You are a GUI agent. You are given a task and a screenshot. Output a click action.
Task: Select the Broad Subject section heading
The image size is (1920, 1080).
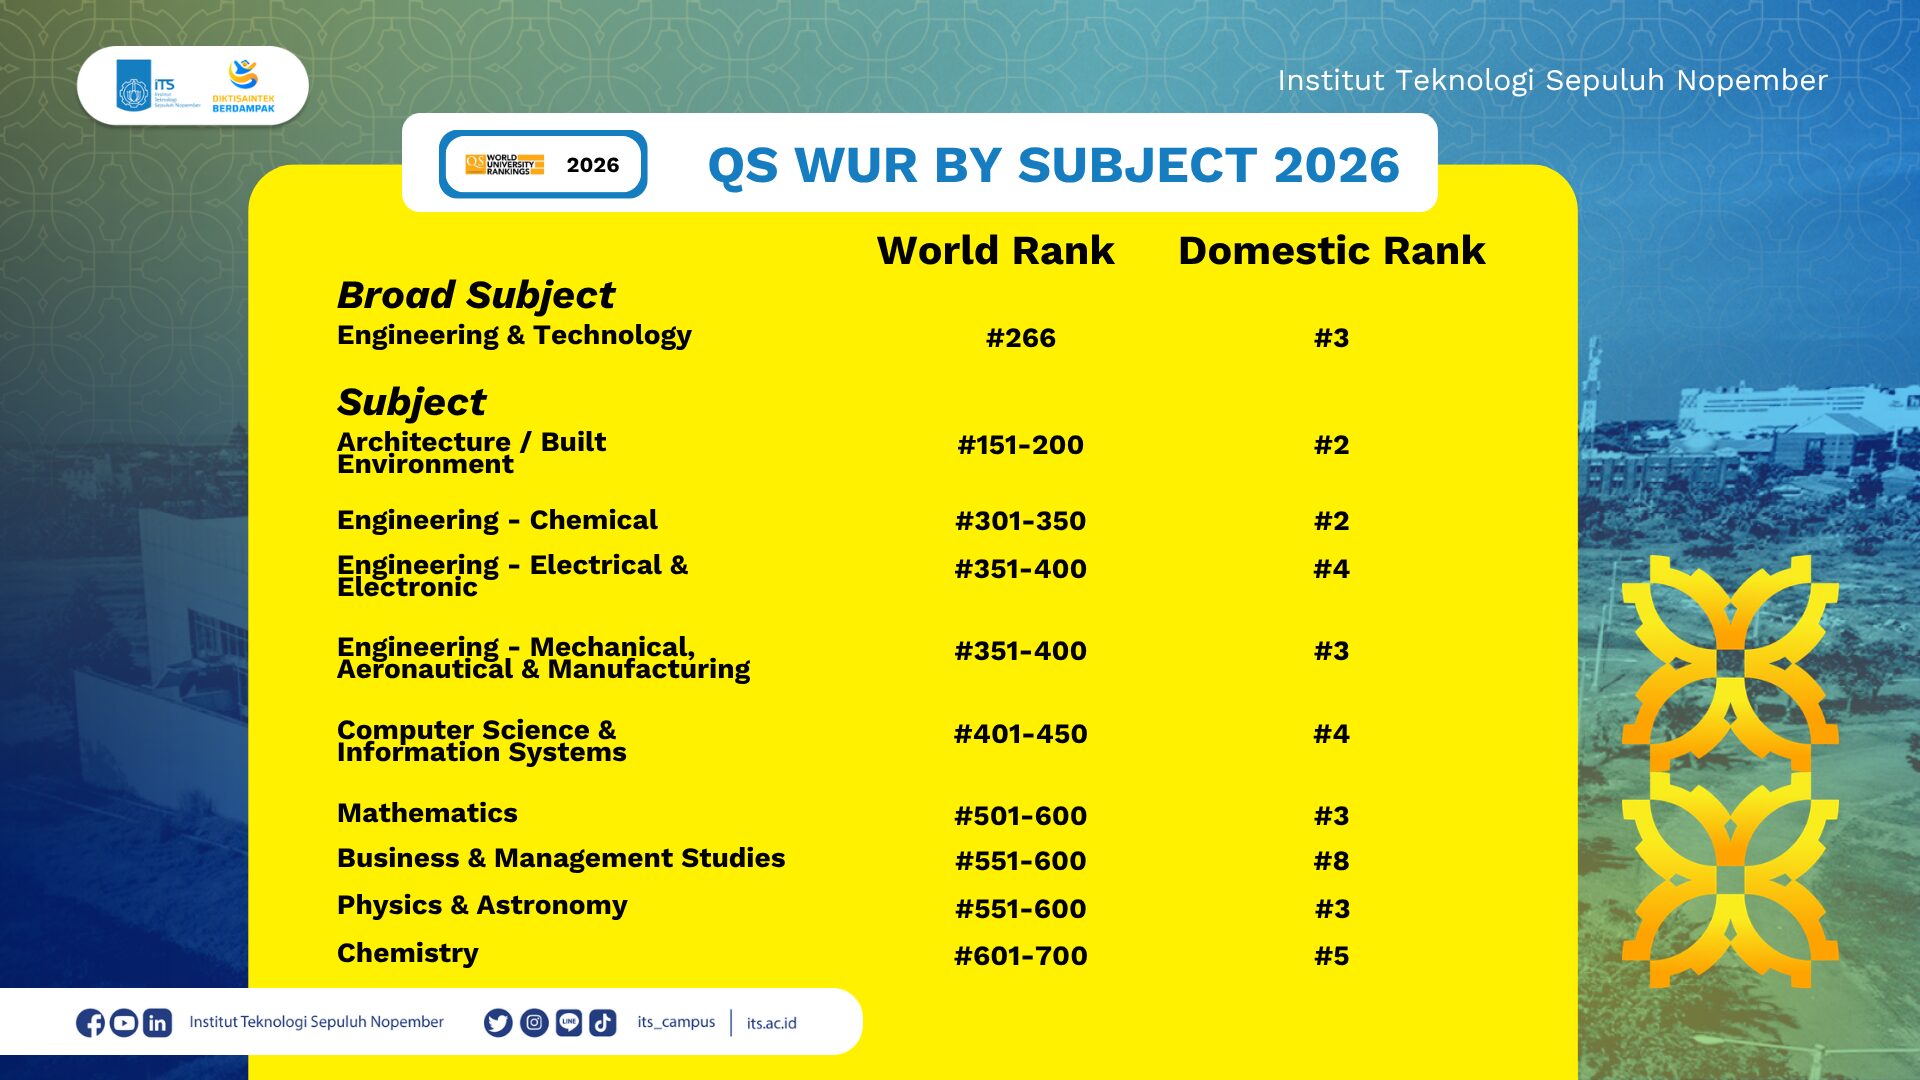tap(476, 295)
